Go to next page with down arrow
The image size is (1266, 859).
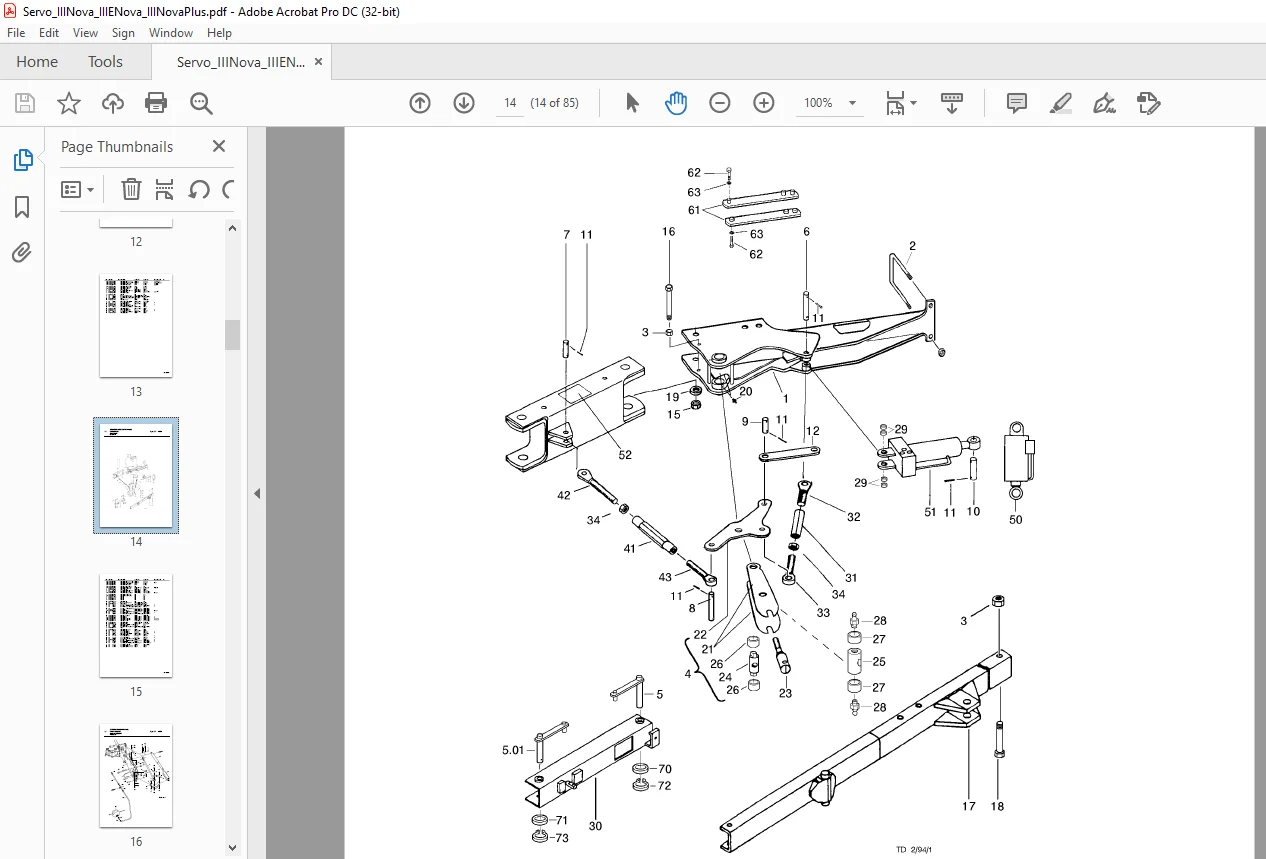(x=464, y=103)
